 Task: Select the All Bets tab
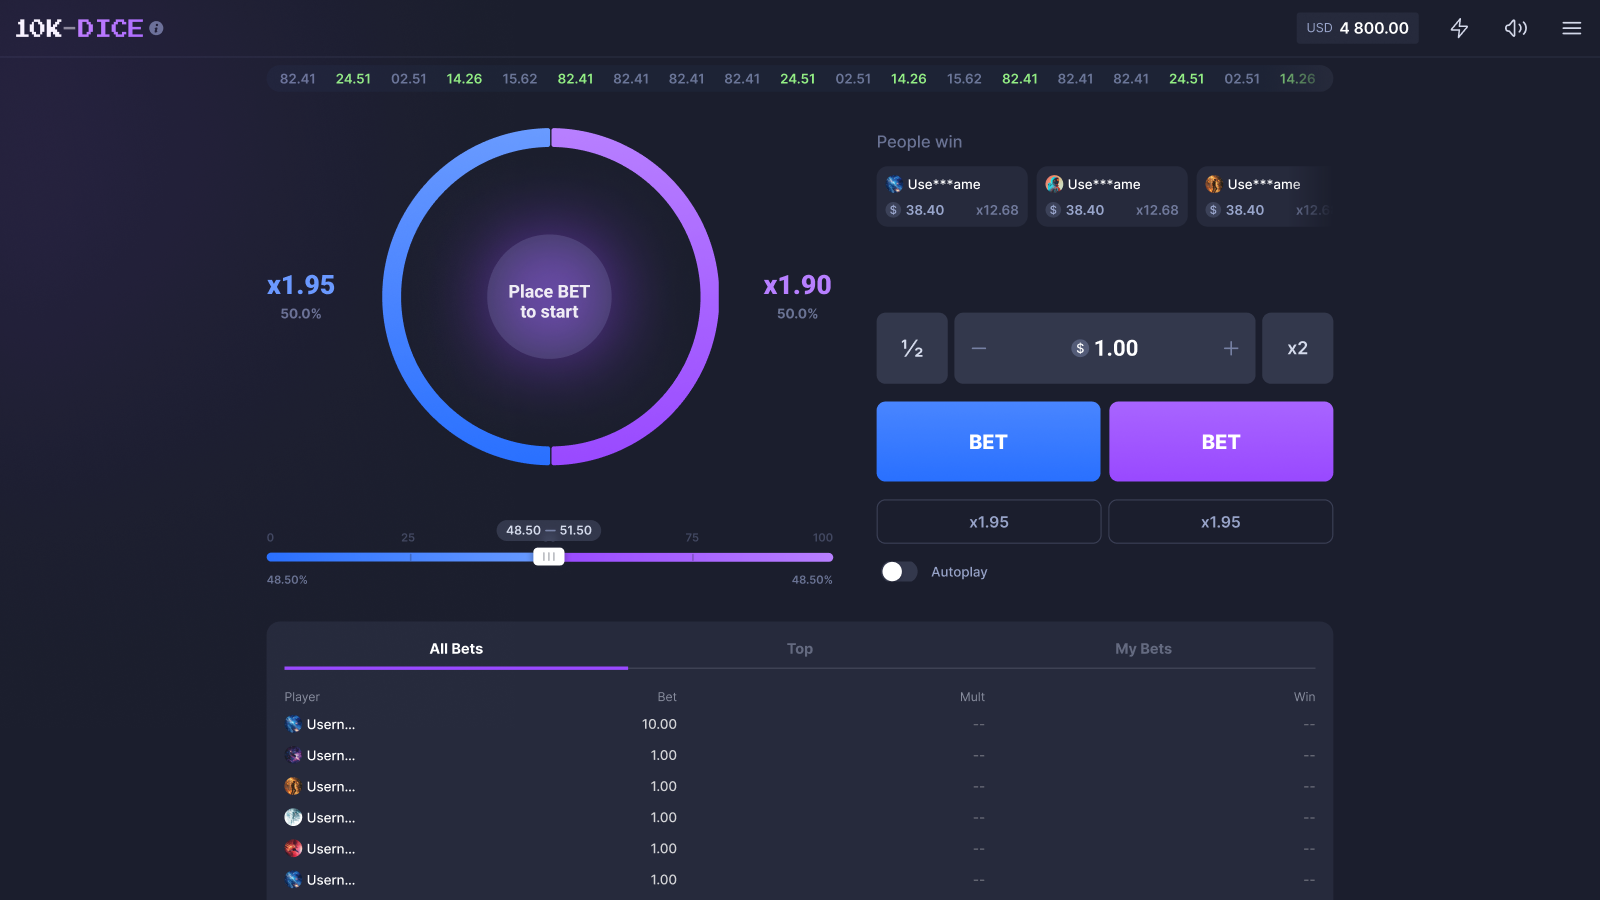tap(456, 648)
